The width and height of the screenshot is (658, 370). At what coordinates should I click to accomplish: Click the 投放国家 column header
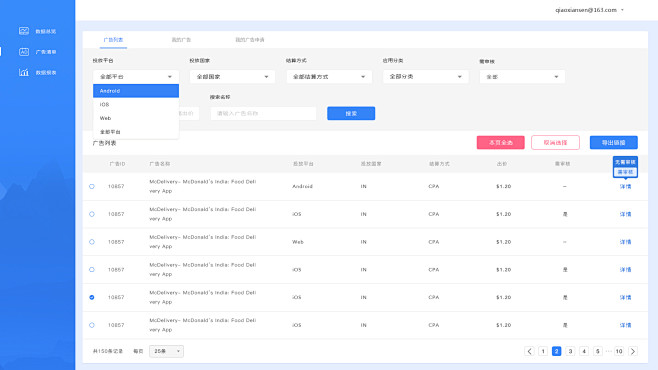coord(371,164)
